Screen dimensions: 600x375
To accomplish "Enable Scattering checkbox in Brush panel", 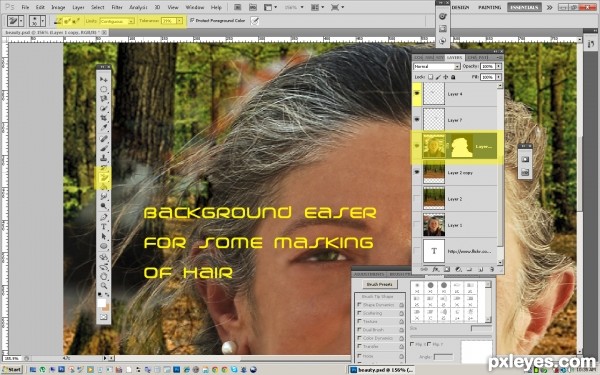I will tap(359, 313).
